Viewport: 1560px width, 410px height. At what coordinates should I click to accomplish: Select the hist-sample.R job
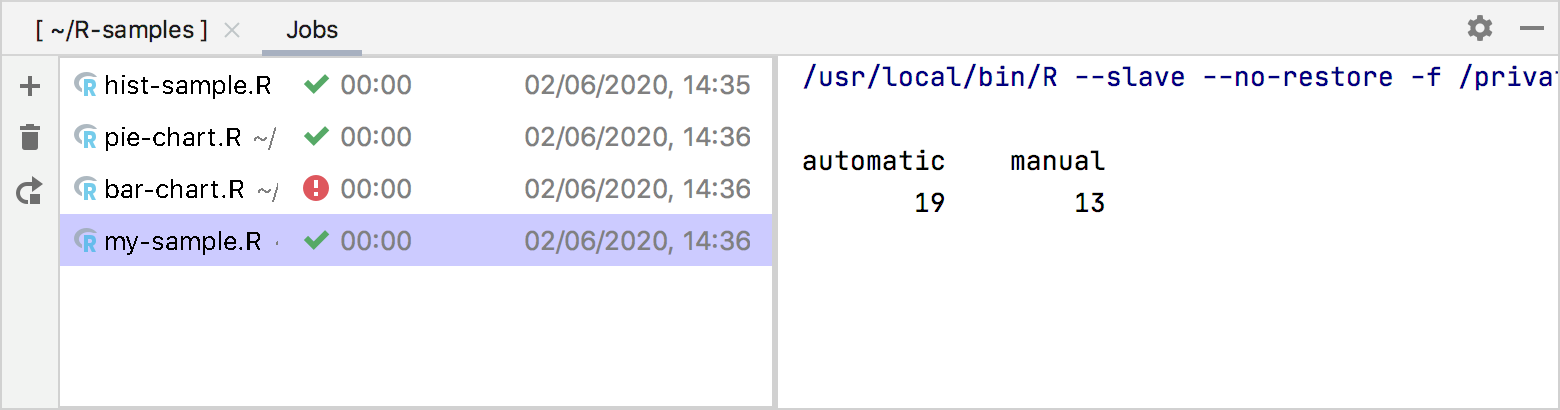tap(187, 86)
